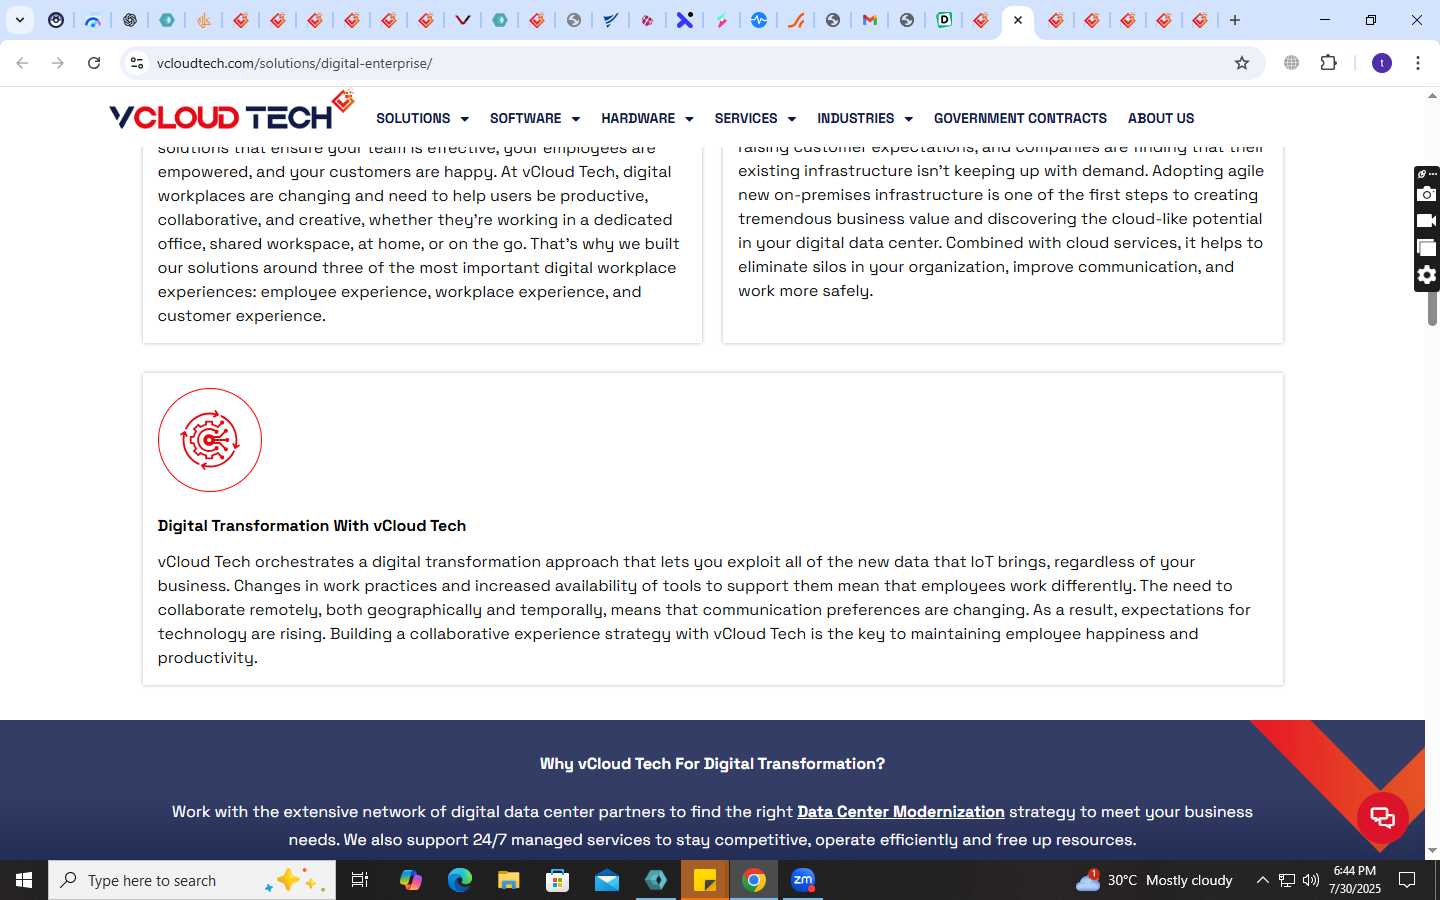The image size is (1440, 900).
Task: Open the Windows Start menu
Action: [24, 880]
